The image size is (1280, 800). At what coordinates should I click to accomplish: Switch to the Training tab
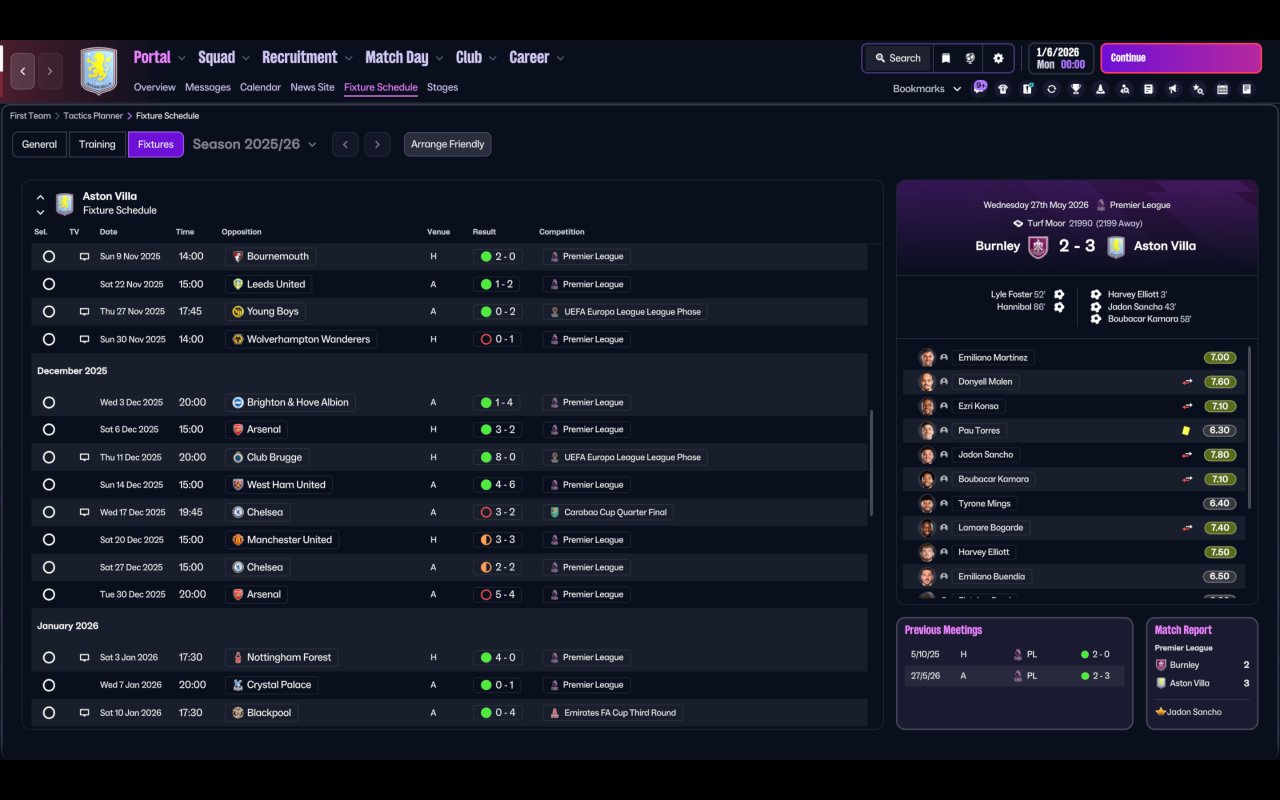pyautogui.click(x=97, y=145)
